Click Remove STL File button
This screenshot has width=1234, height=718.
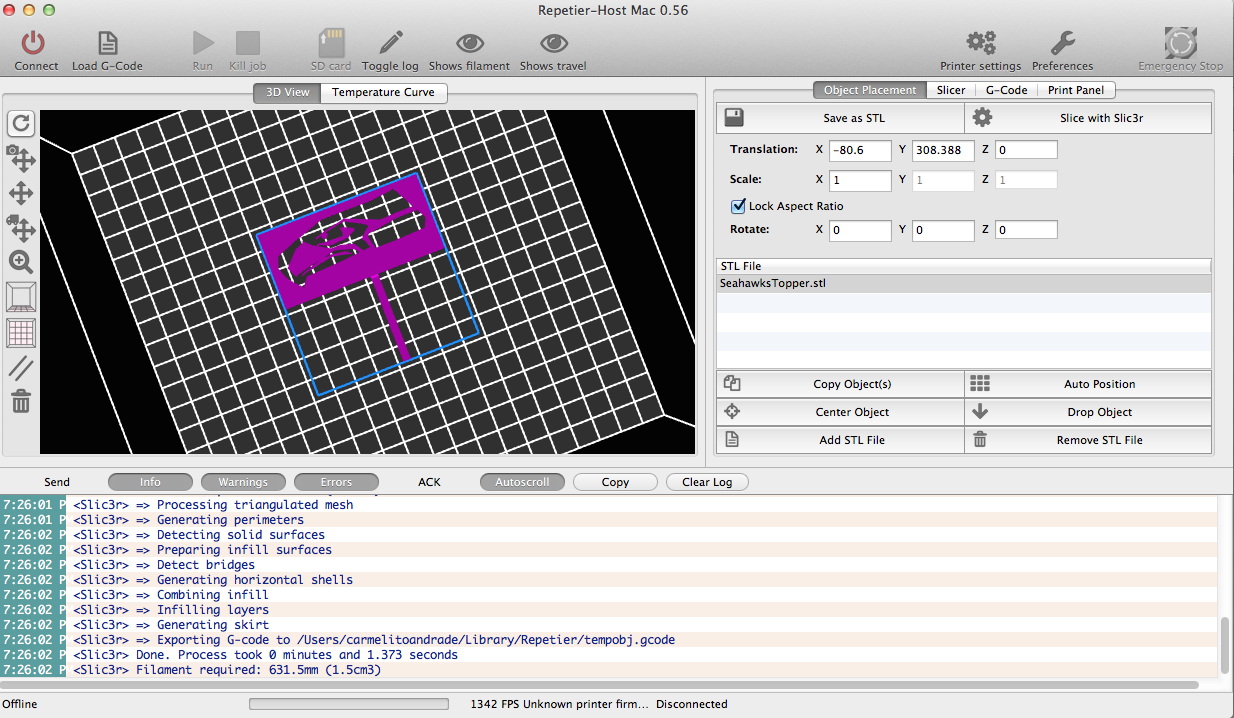click(x=1088, y=440)
